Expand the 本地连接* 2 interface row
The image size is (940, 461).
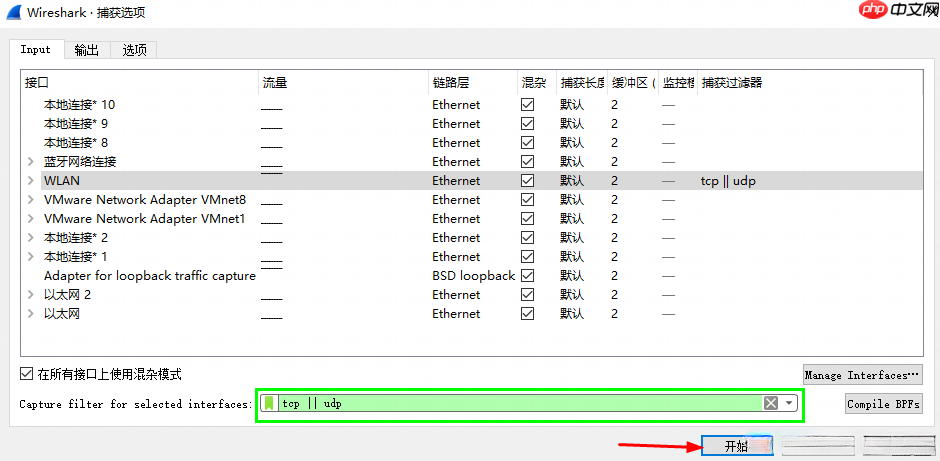click(31, 238)
